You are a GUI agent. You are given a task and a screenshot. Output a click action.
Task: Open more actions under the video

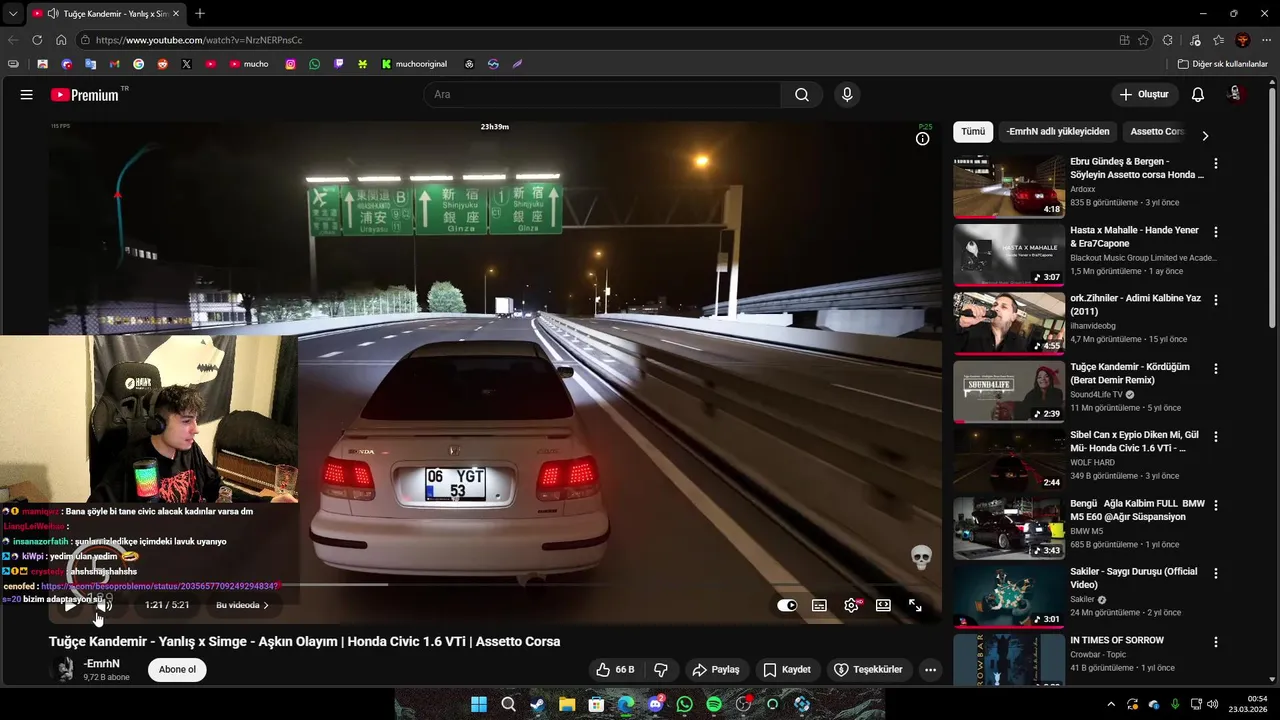(930, 670)
